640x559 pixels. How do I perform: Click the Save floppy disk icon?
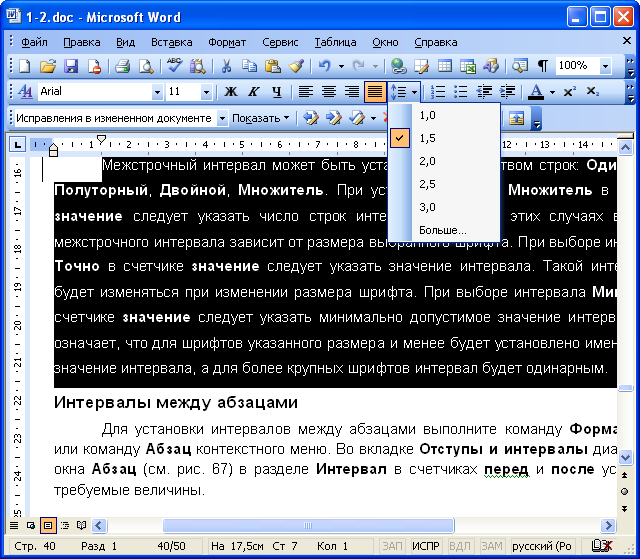71,66
